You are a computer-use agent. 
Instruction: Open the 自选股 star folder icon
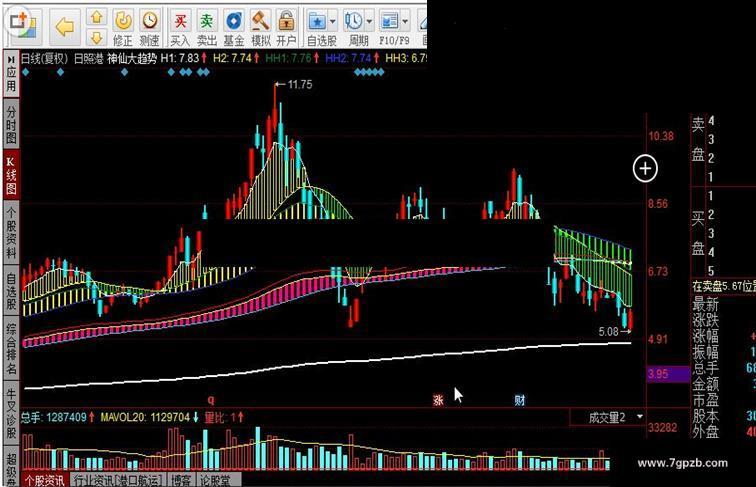pos(317,21)
